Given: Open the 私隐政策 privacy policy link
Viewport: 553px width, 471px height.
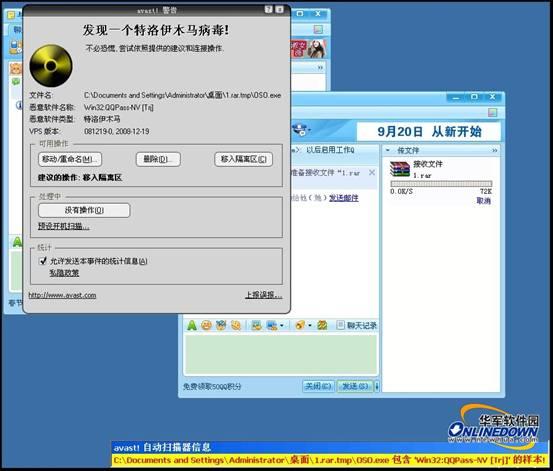Looking at the screenshot, I should click(x=64, y=272).
